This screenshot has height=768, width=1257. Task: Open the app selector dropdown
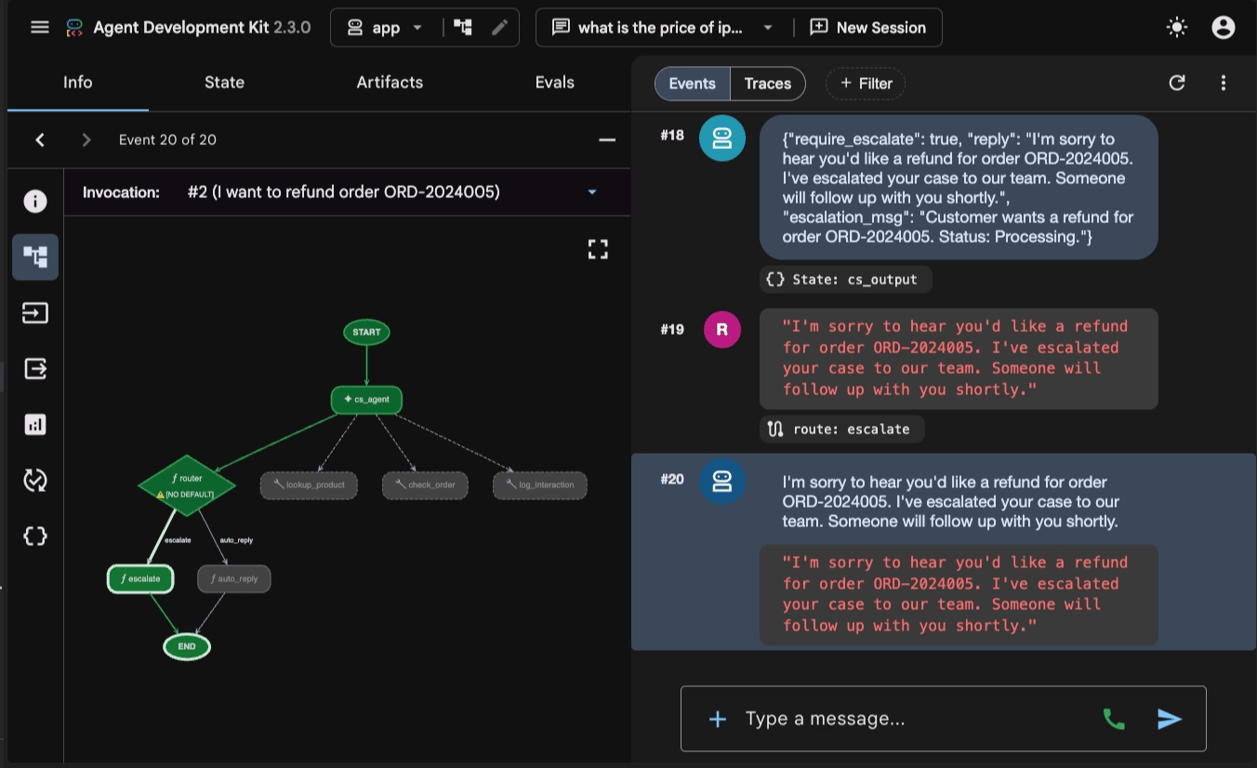[384, 27]
